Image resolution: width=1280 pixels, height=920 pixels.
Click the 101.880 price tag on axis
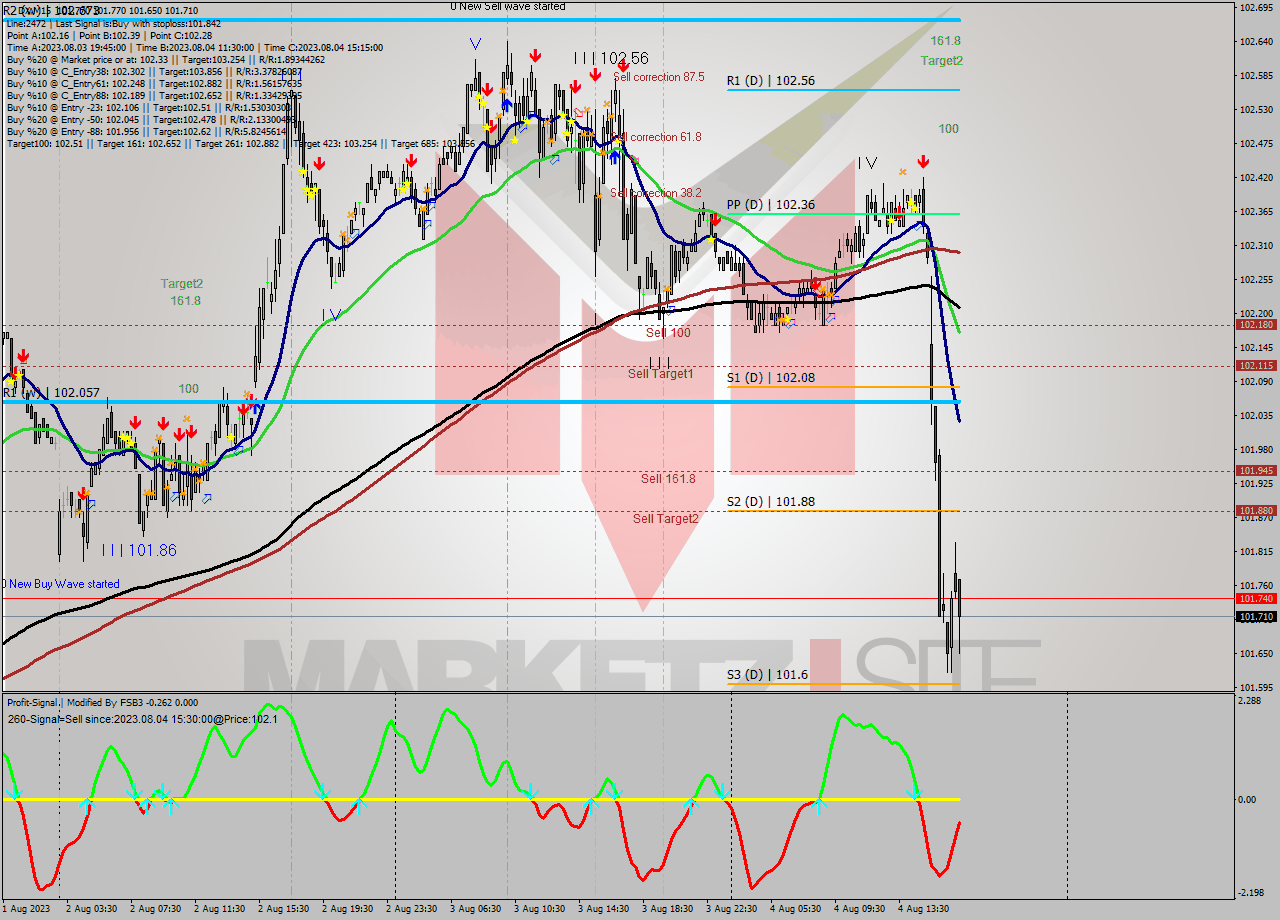tap(1256, 510)
